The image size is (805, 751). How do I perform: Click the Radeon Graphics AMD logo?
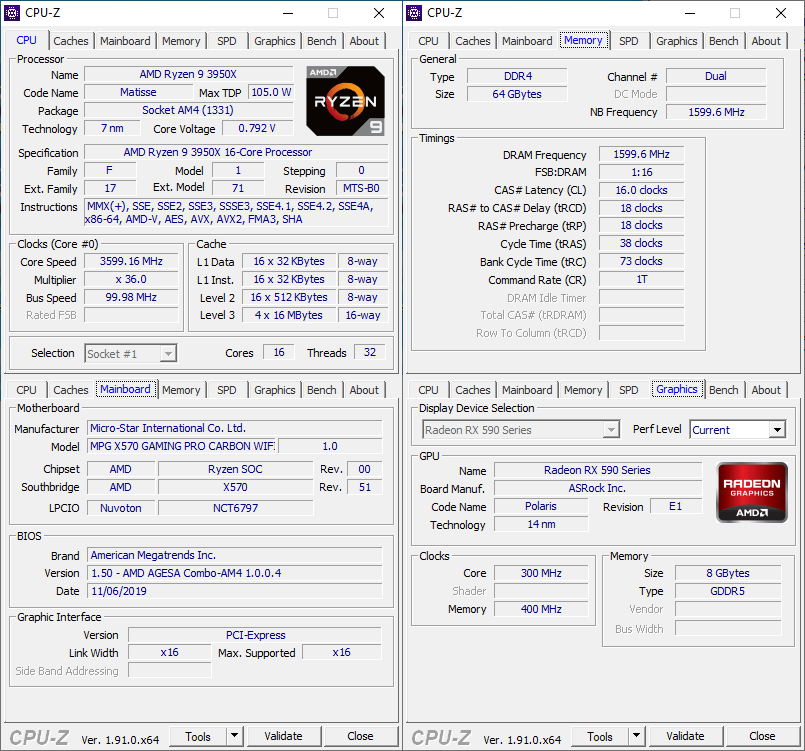point(752,491)
